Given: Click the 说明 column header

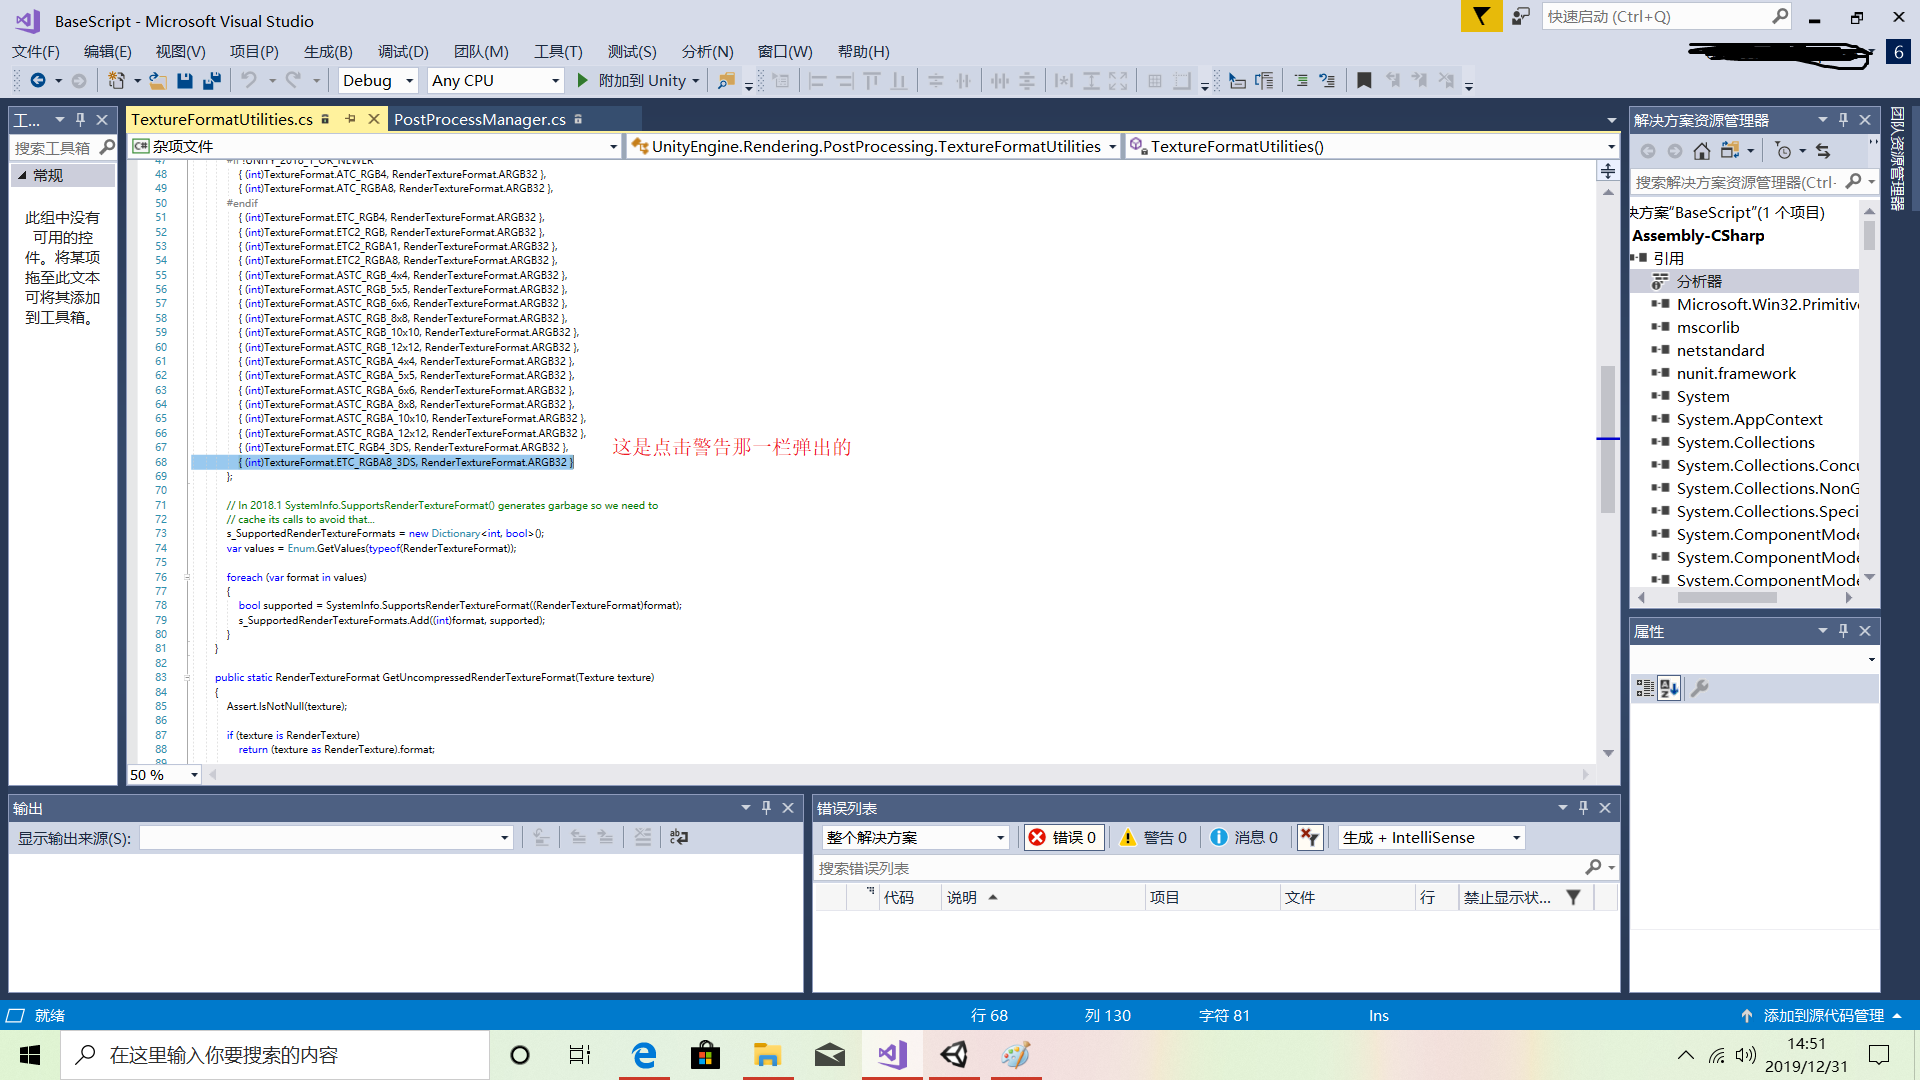Looking at the screenshot, I should 1043,897.
